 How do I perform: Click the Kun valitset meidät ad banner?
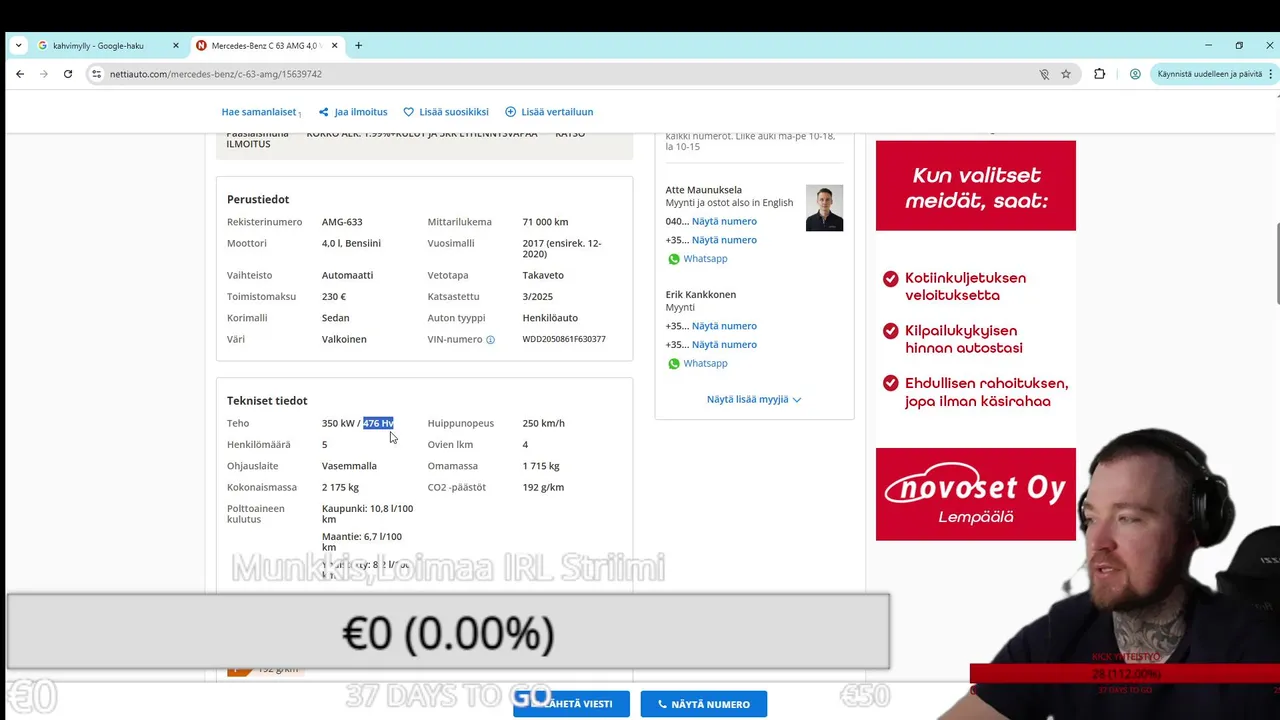pyautogui.click(x=976, y=186)
